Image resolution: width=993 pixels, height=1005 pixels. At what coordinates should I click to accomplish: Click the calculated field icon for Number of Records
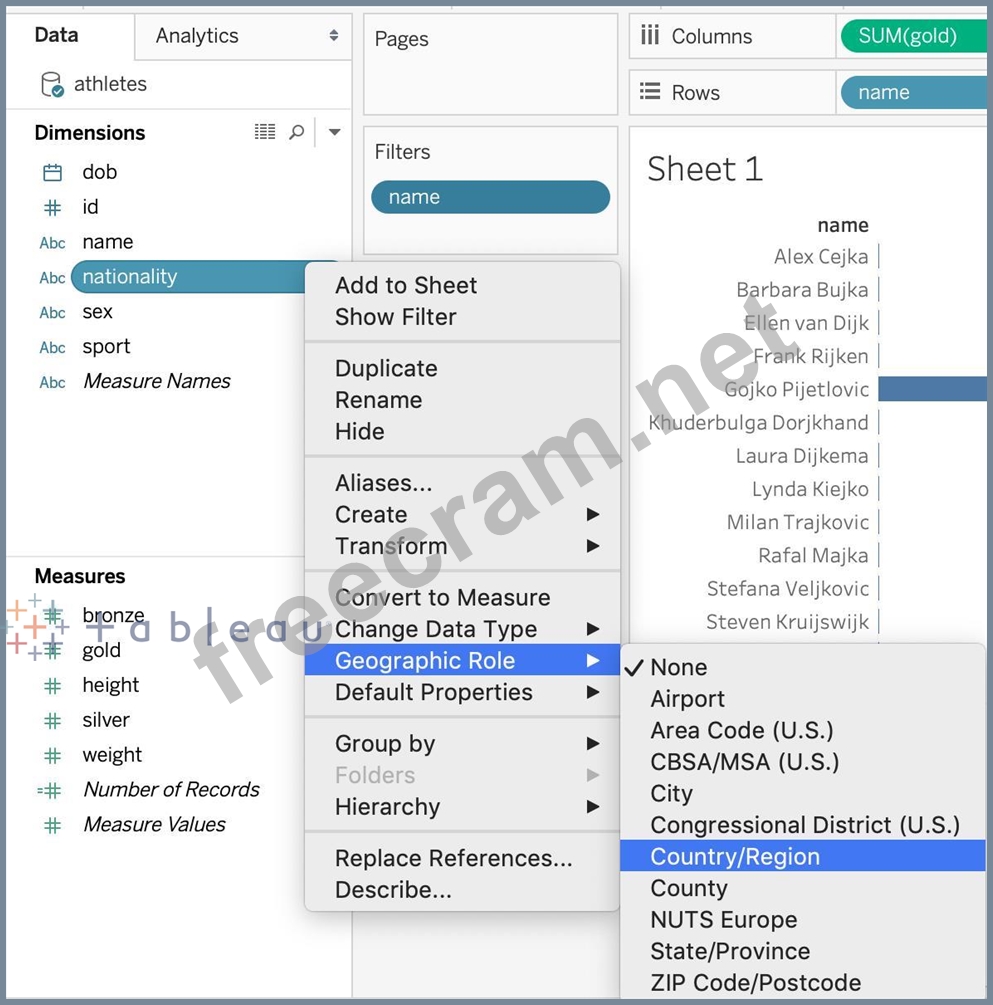click(50, 790)
